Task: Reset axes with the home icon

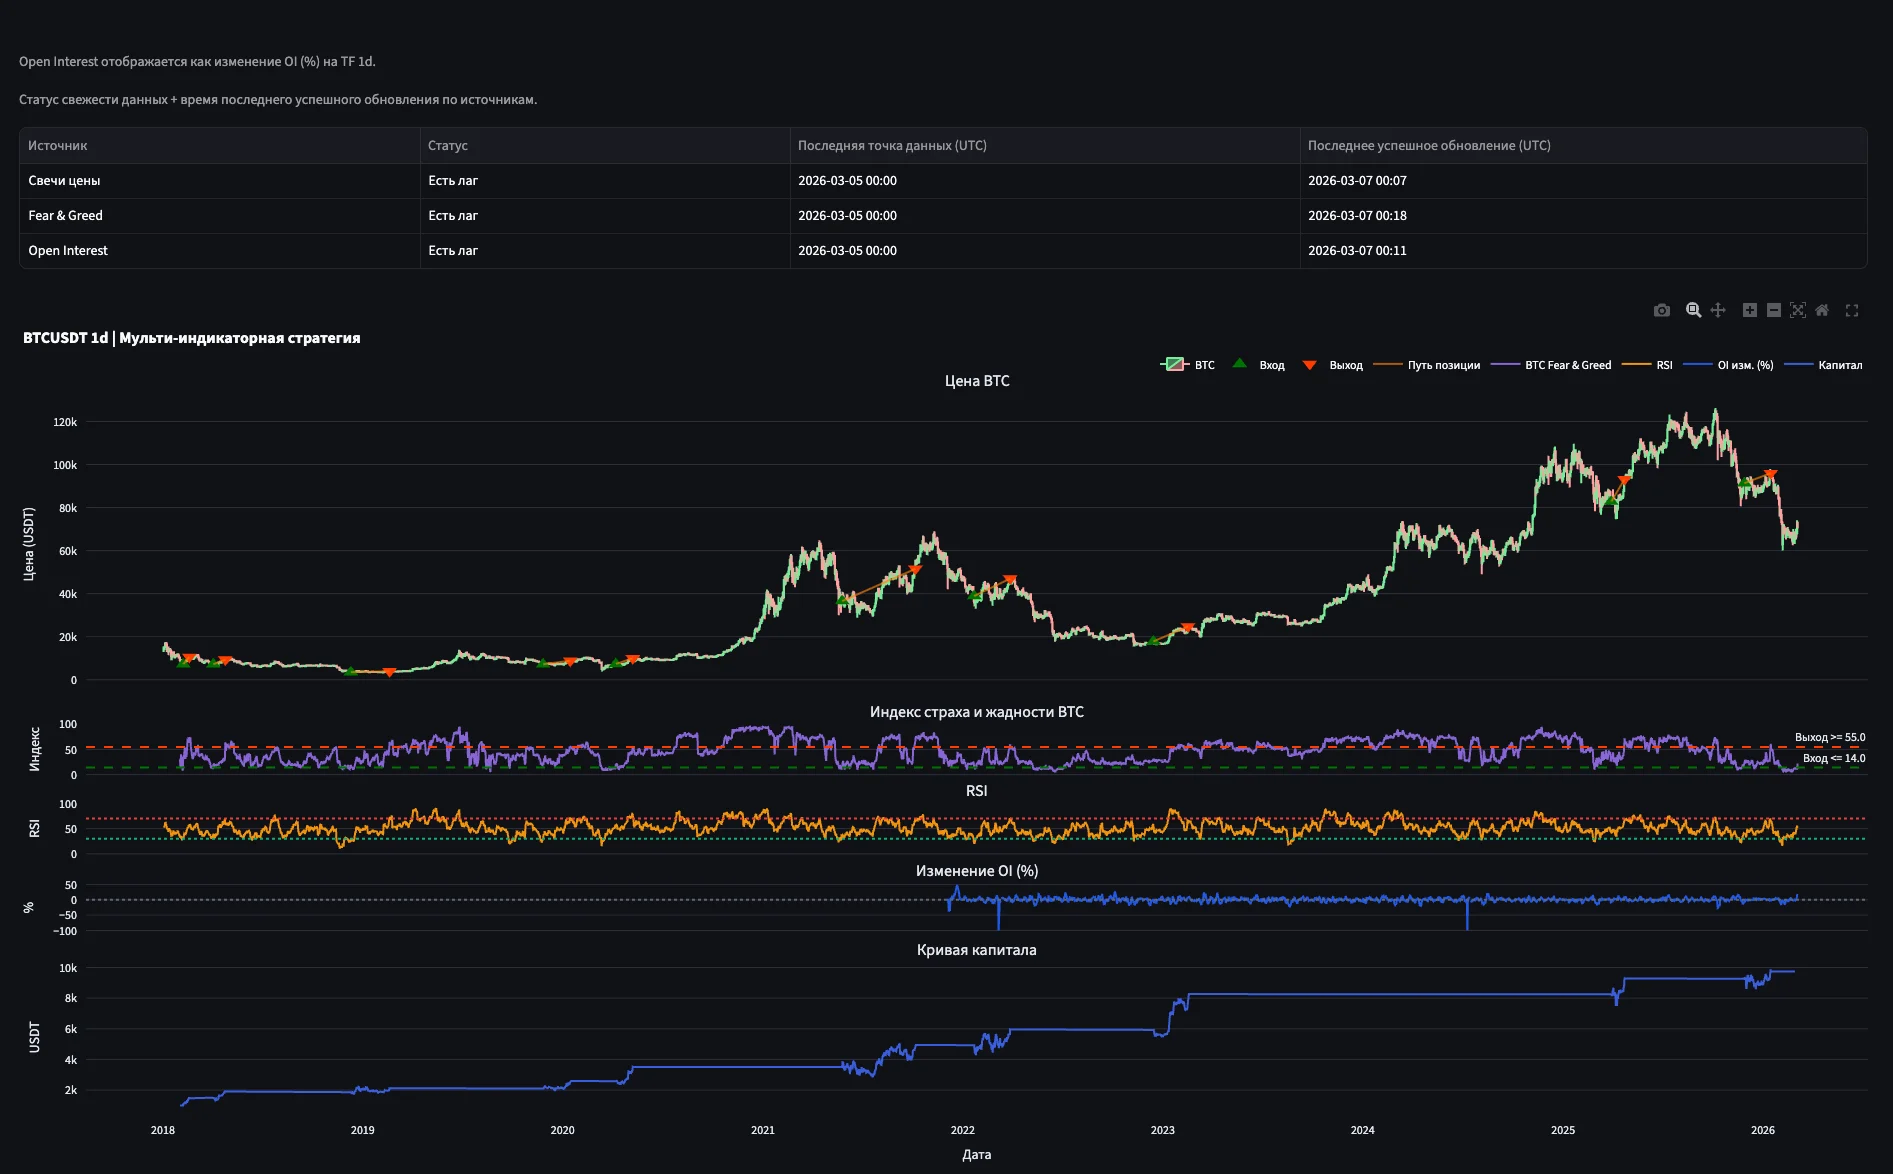Action: [1822, 310]
